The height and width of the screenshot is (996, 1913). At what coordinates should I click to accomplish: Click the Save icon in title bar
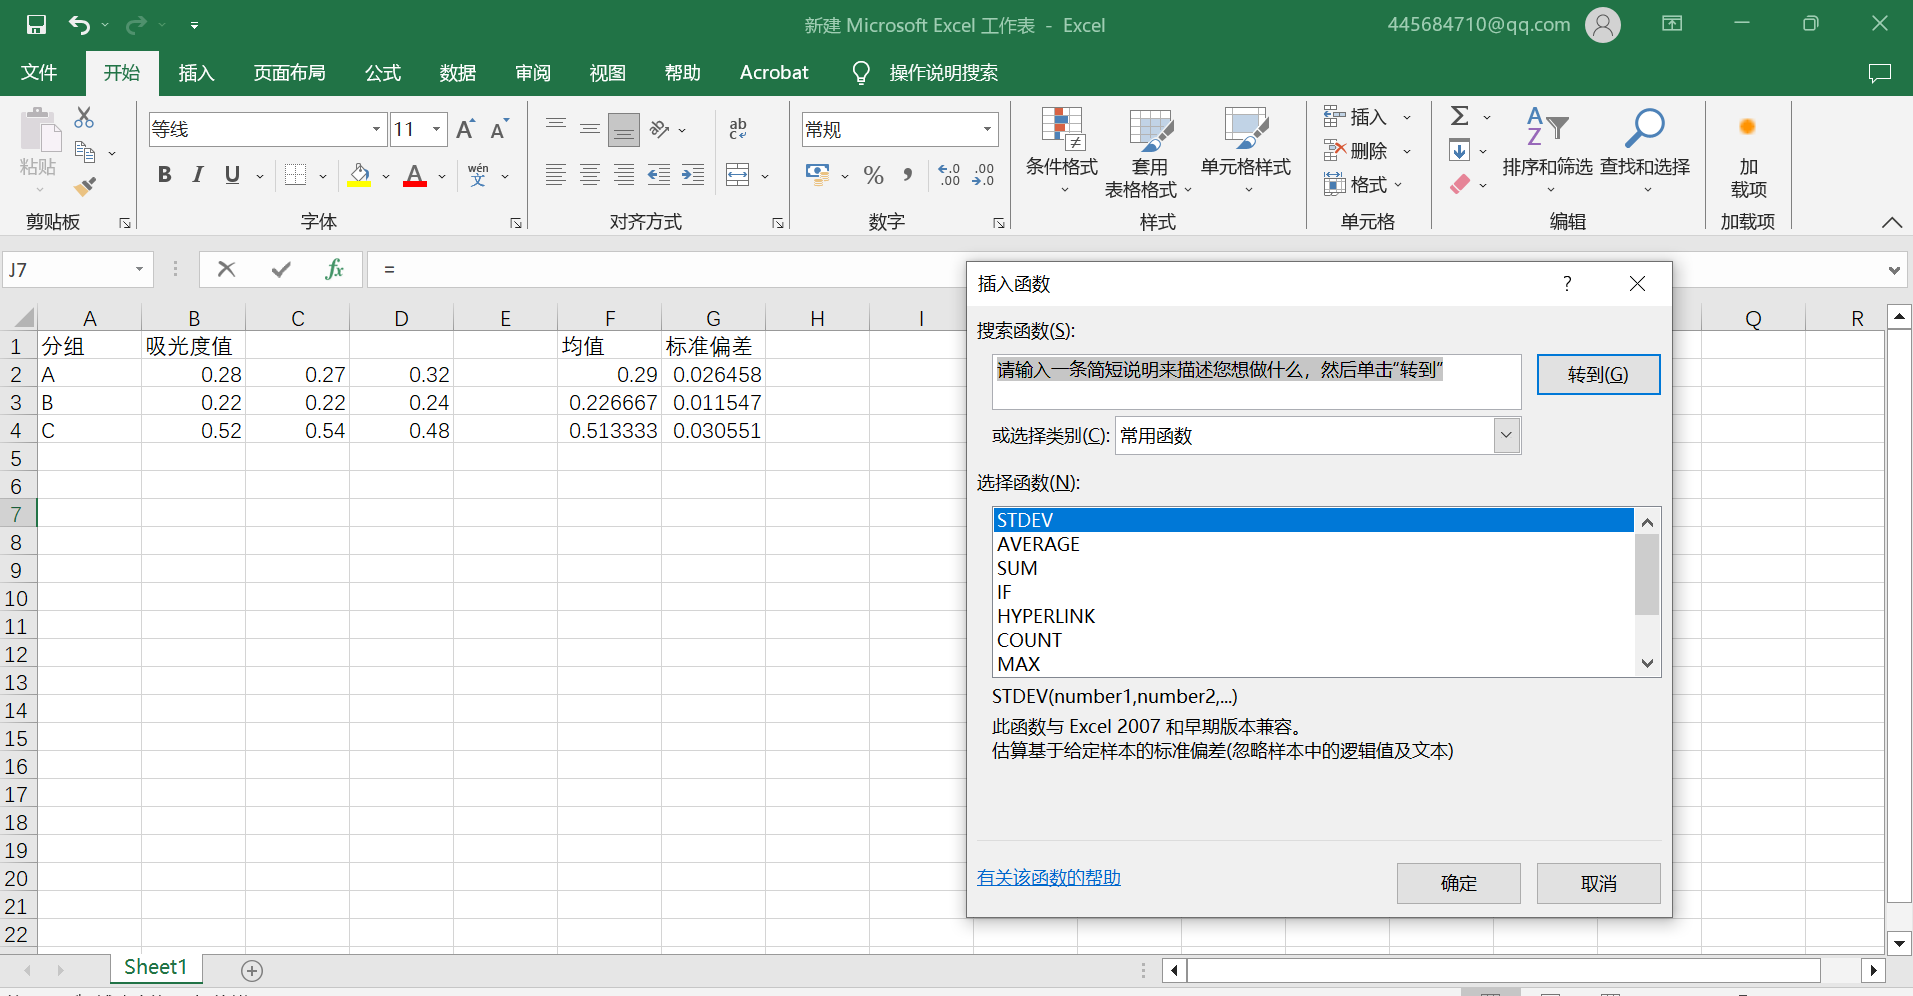click(x=36, y=25)
